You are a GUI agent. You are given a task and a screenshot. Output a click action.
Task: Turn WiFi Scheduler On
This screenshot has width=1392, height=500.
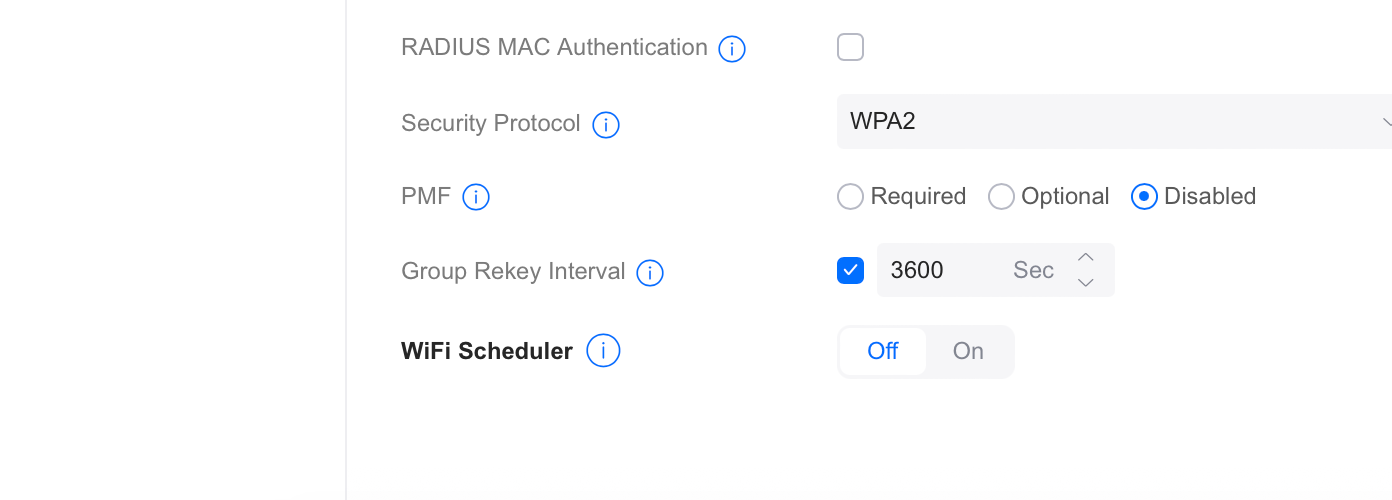pyautogui.click(x=968, y=351)
